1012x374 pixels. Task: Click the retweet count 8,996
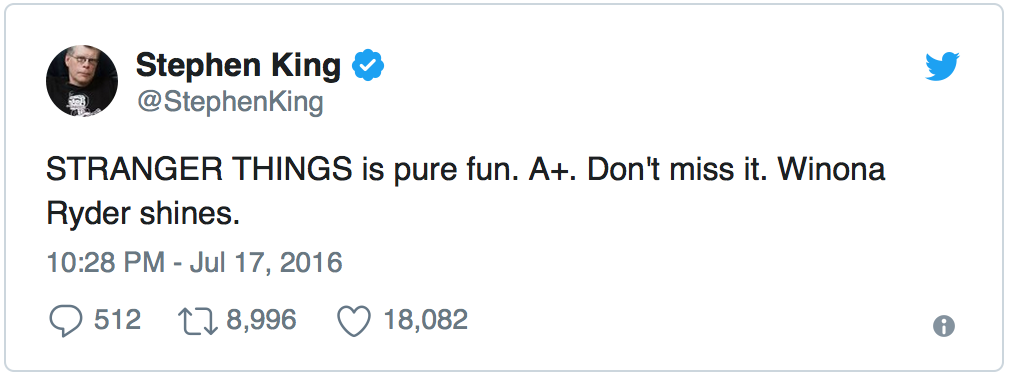[x=261, y=320]
